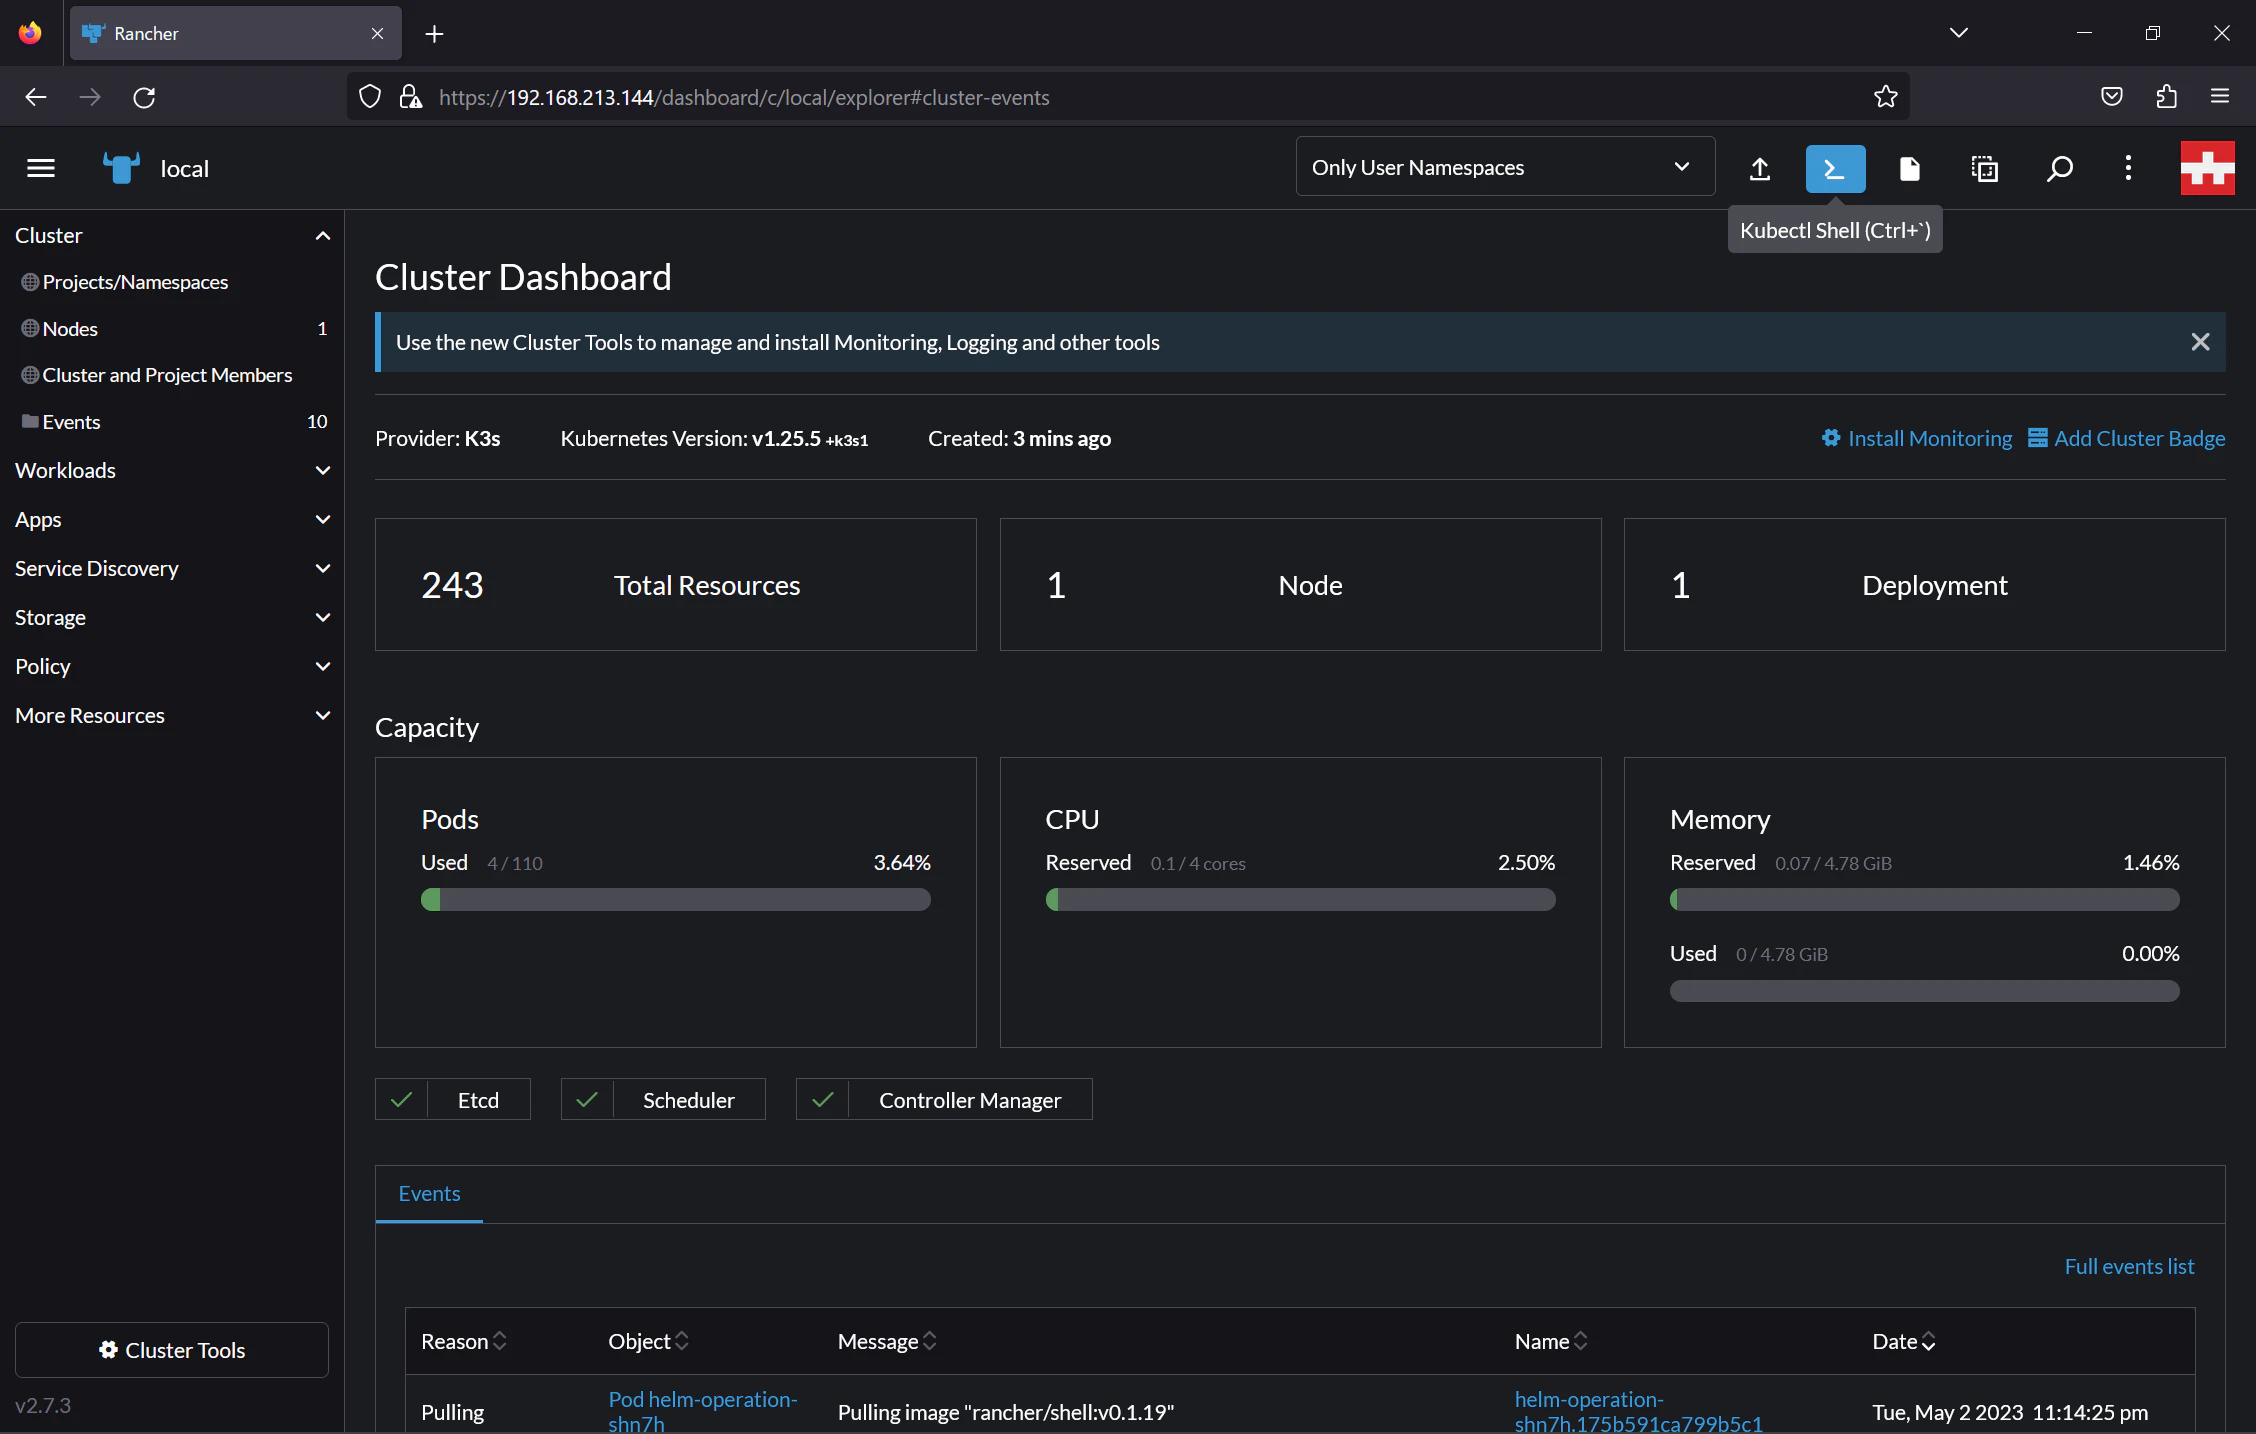This screenshot has height=1434, width=2256.
Task: Sort events by Date column
Action: point(1904,1341)
